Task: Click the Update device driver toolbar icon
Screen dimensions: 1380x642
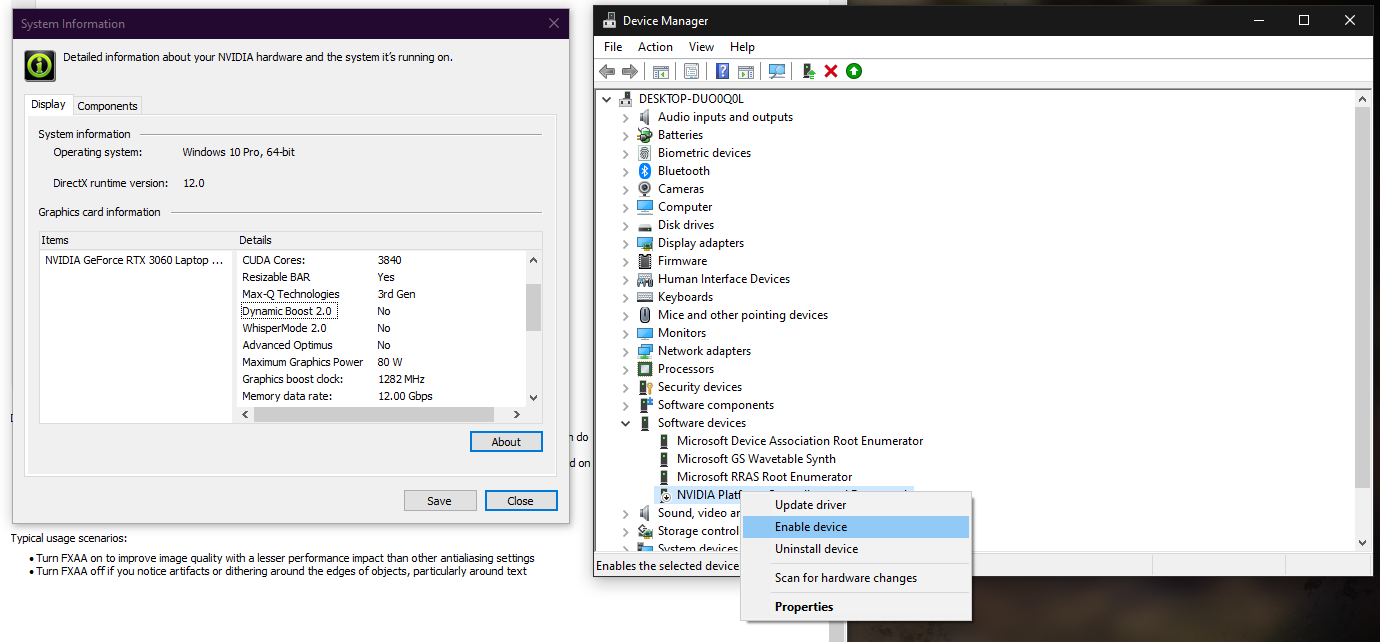Action: [808, 71]
